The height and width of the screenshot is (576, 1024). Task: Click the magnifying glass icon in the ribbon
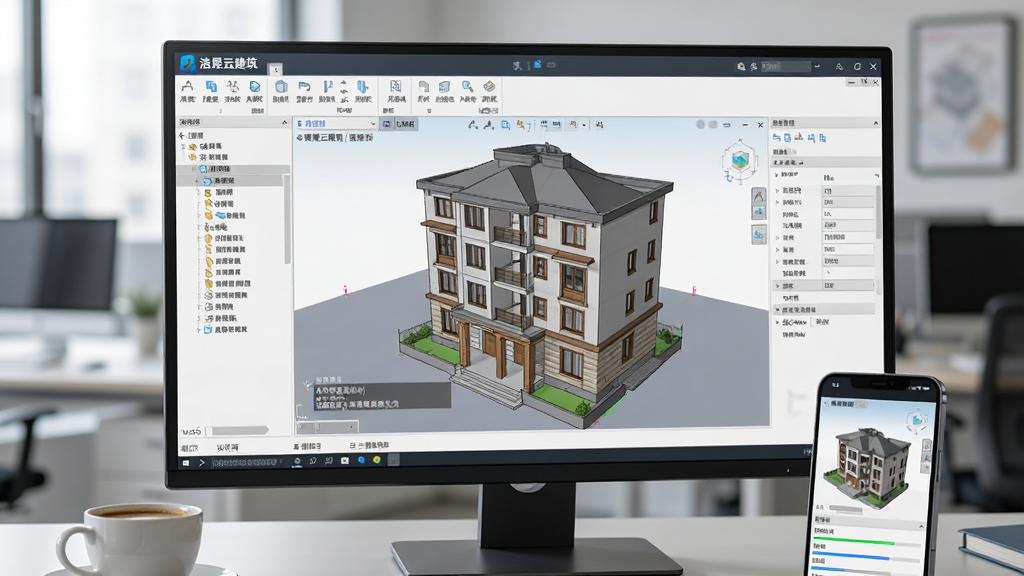(x=468, y=86)
